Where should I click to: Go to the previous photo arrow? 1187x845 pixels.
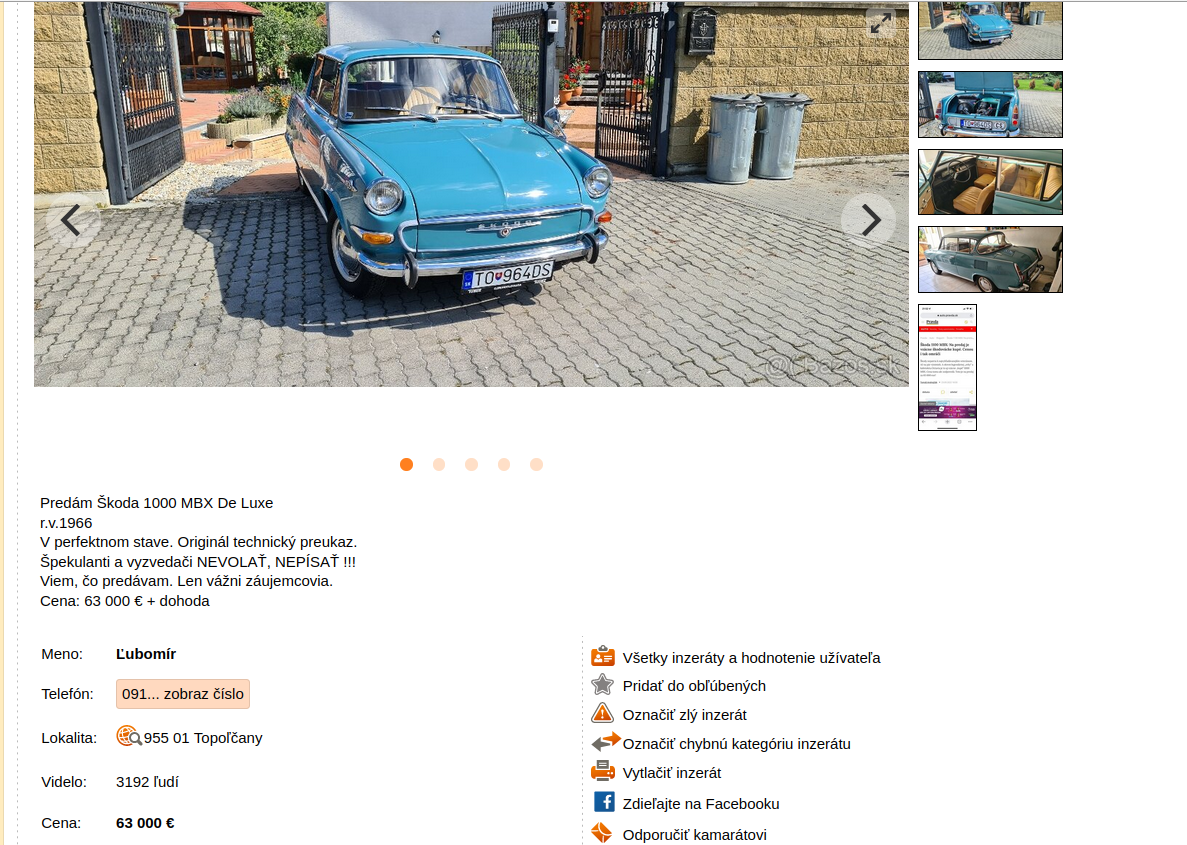73,220
